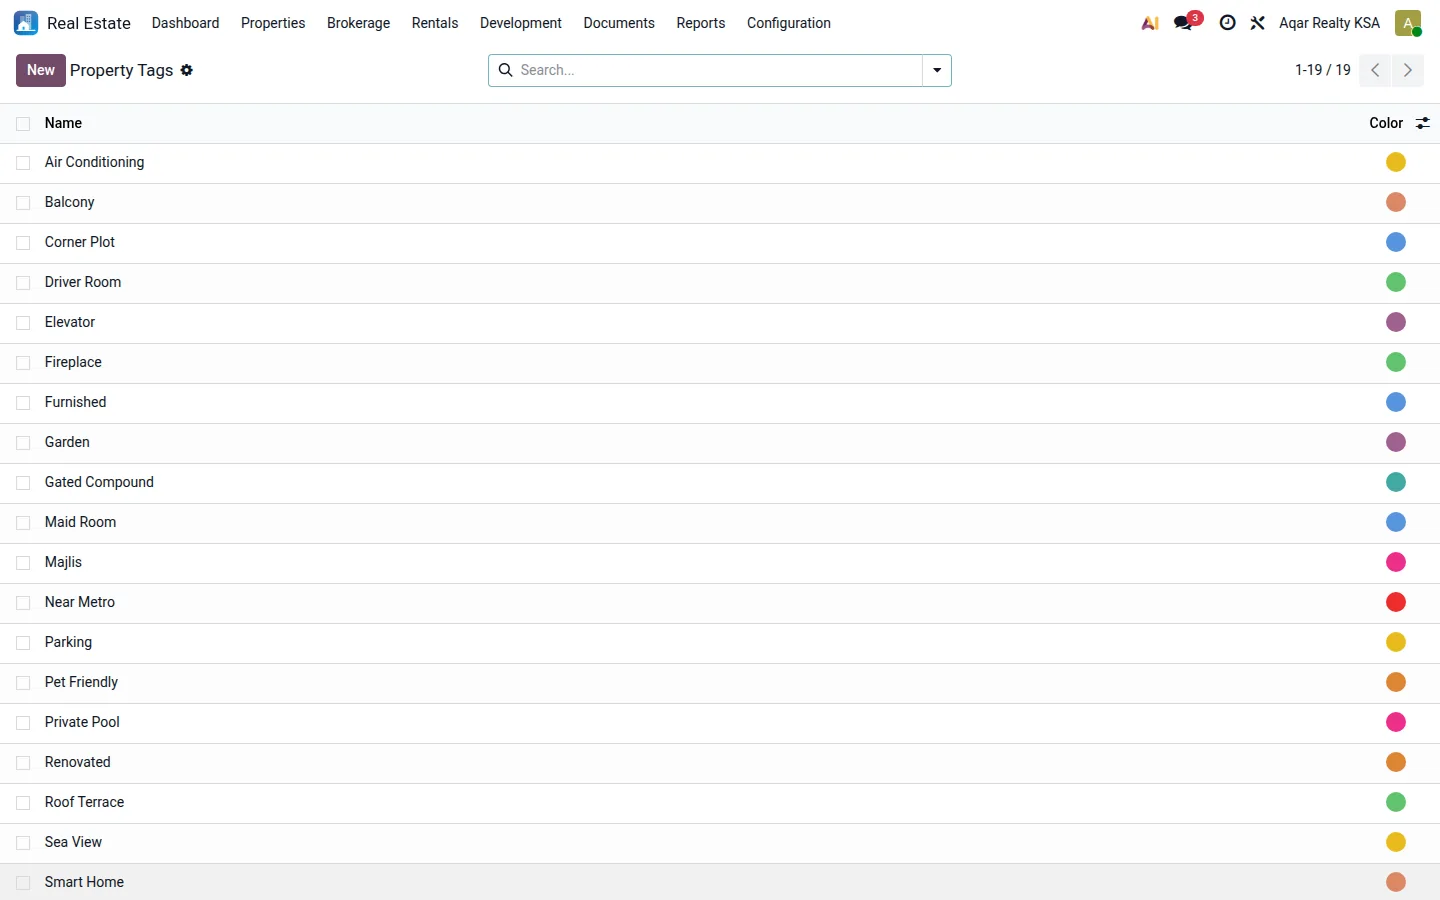Sort by the Name column header
This screenshot has height=900, width=1440.
(x=63, y=123)
